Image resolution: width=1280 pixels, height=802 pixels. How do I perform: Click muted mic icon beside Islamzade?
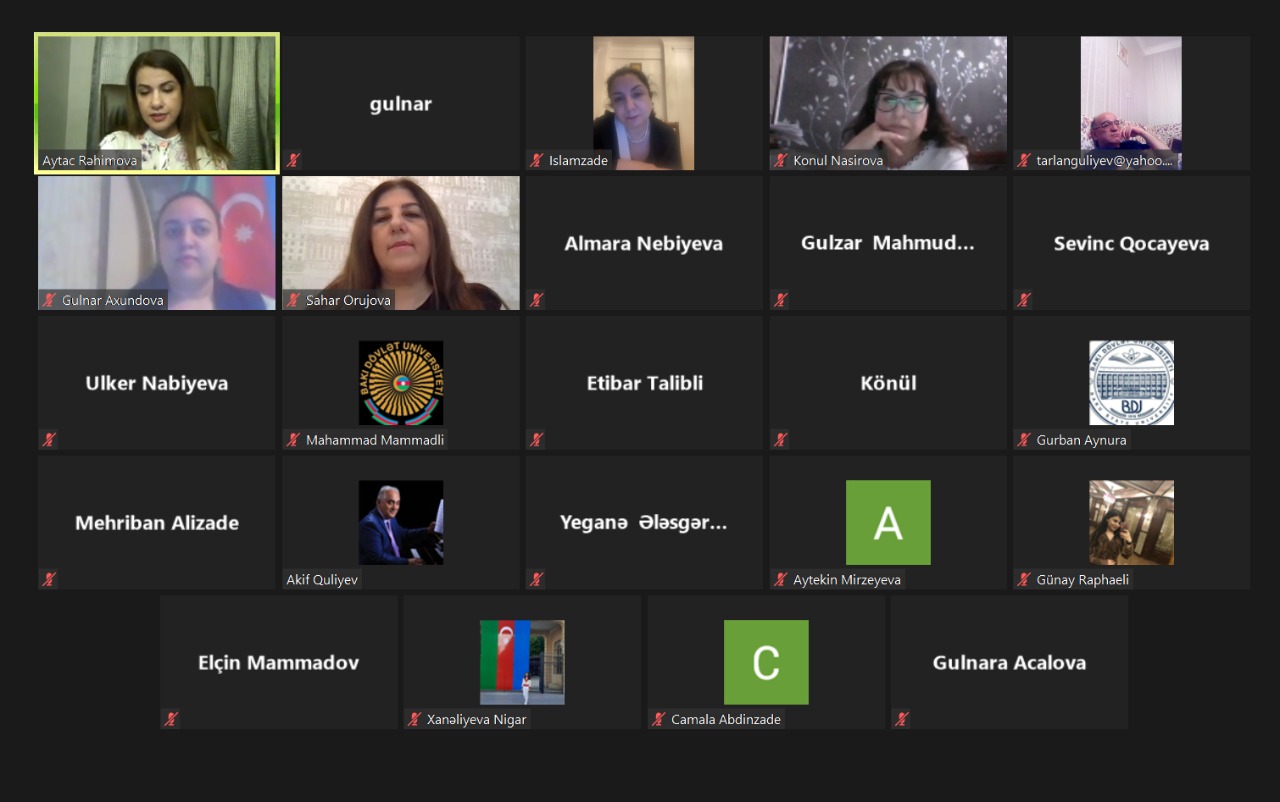click(x=537, y=160)
